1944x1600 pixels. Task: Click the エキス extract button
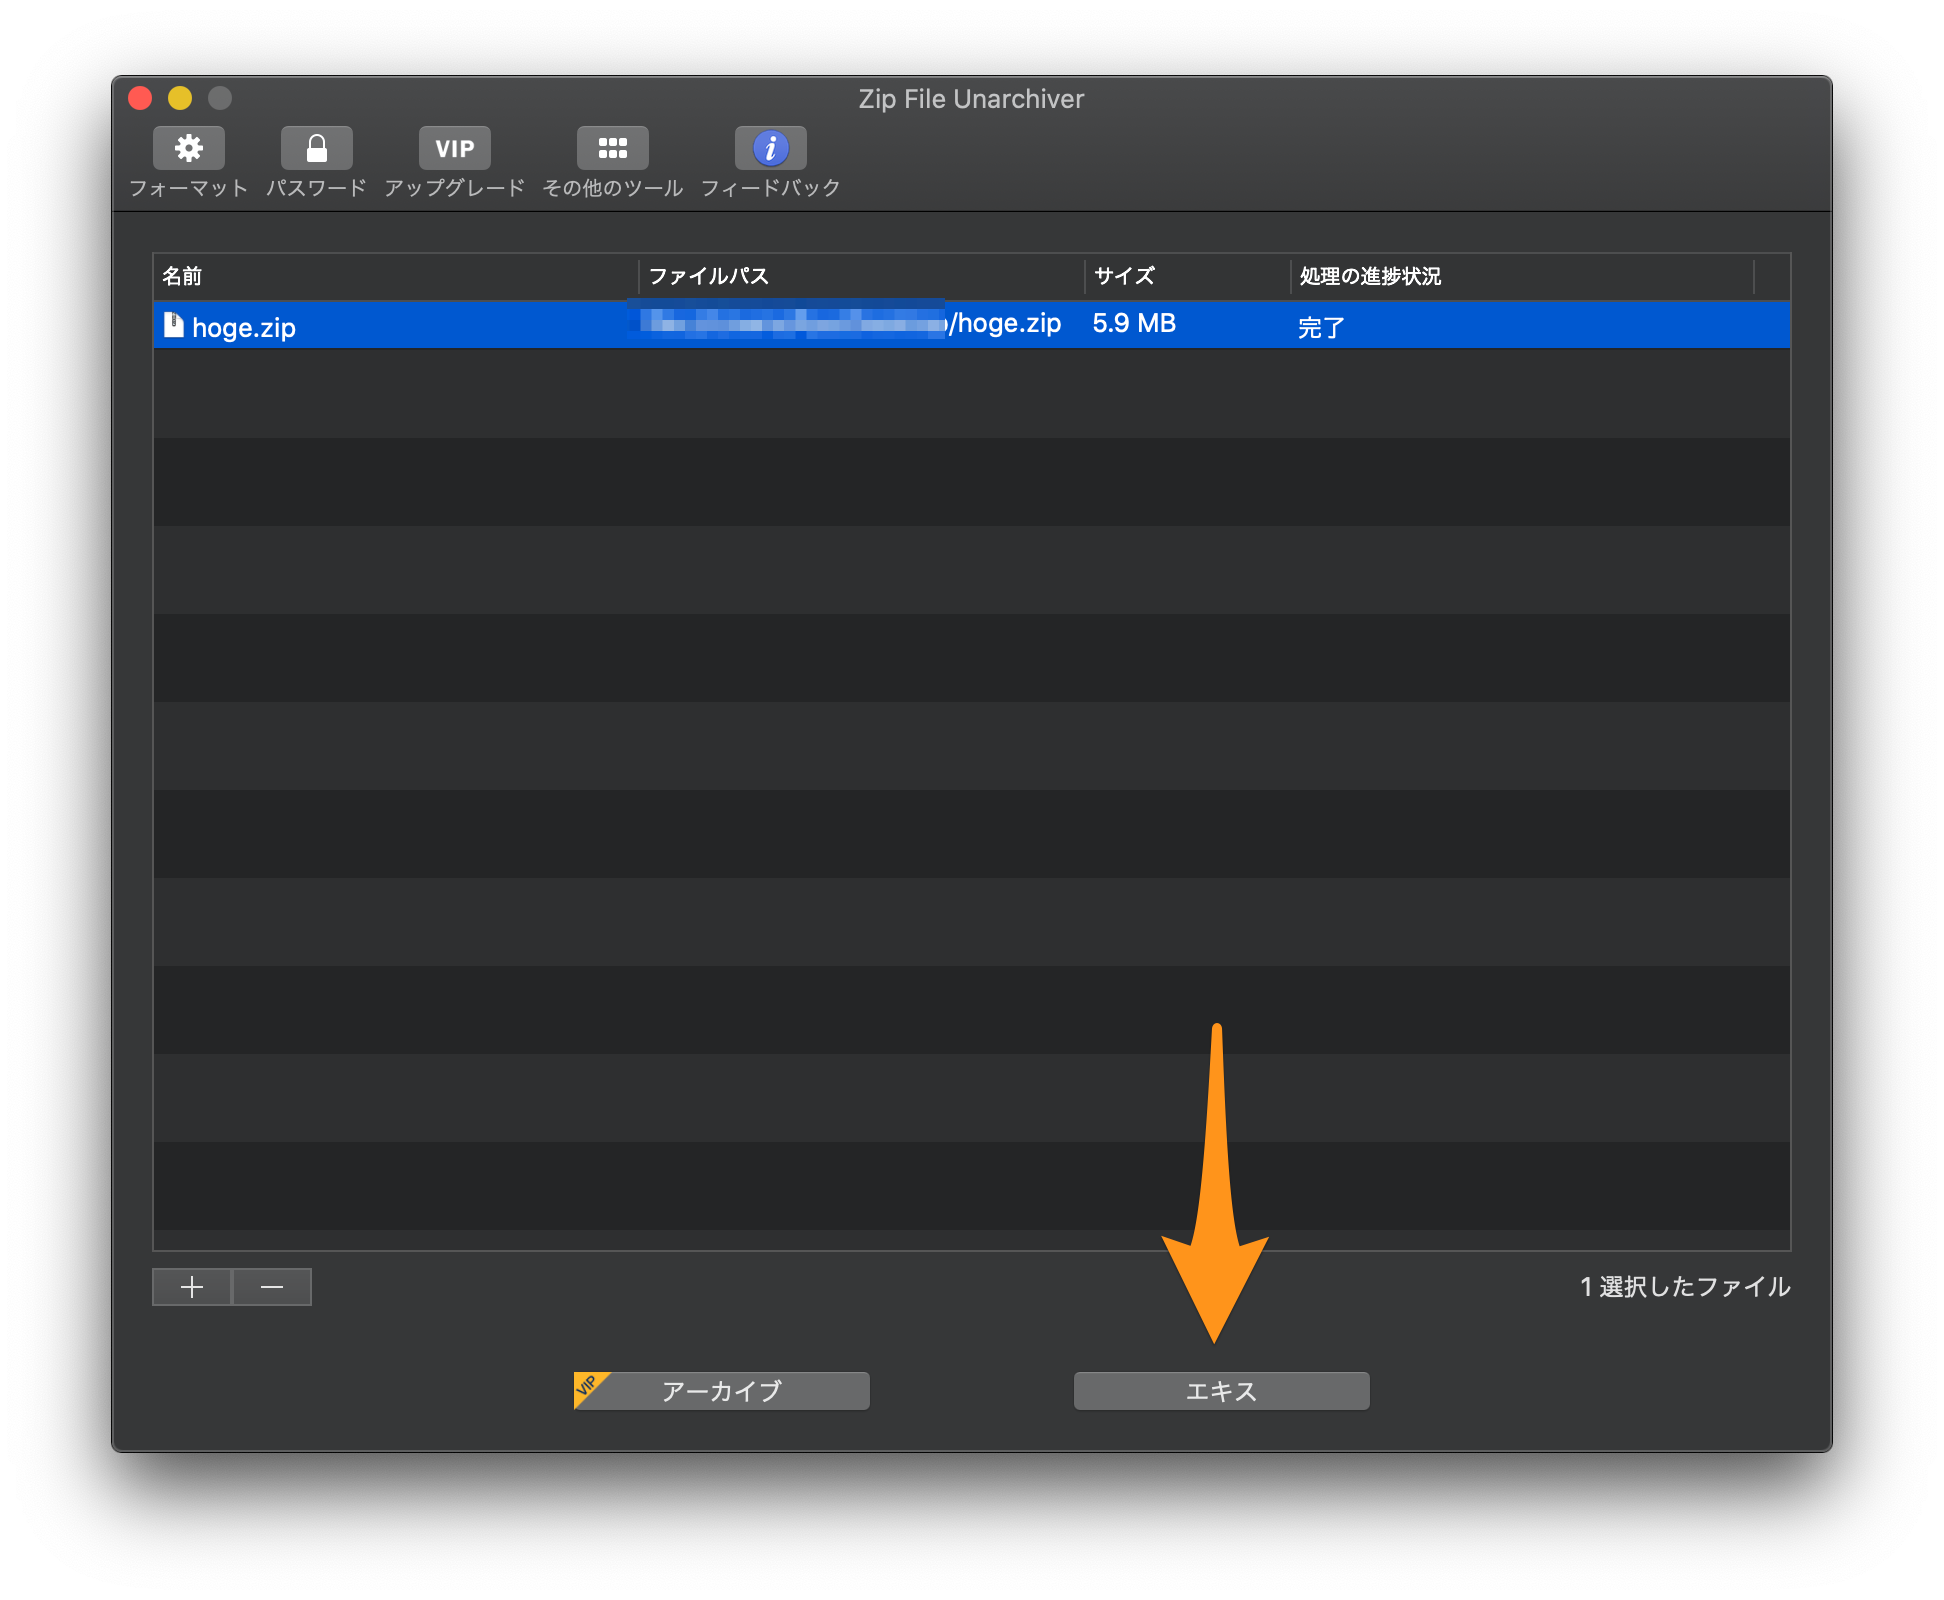coord(1221,1391)
